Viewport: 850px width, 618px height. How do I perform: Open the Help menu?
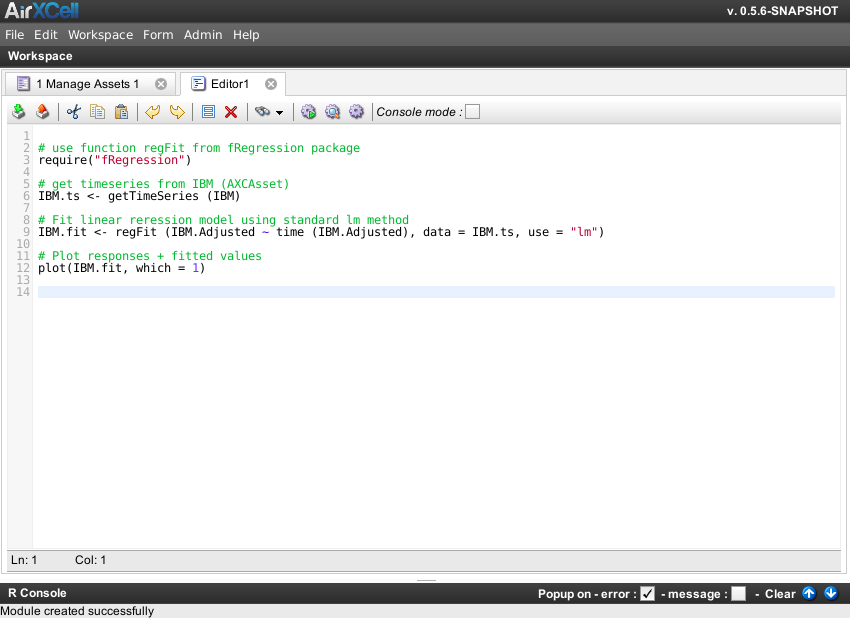tap(246, 35)
